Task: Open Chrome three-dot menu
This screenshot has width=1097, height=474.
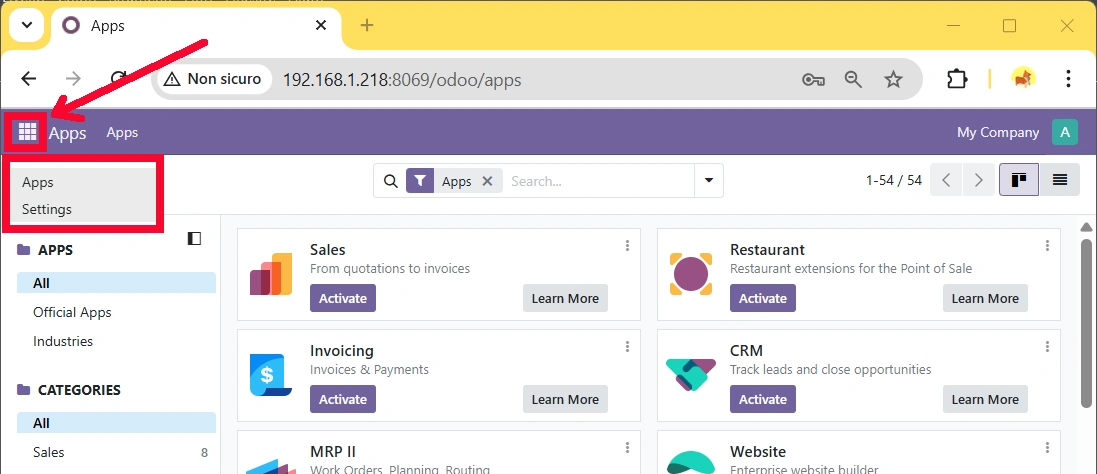Action: point(1068,78)
